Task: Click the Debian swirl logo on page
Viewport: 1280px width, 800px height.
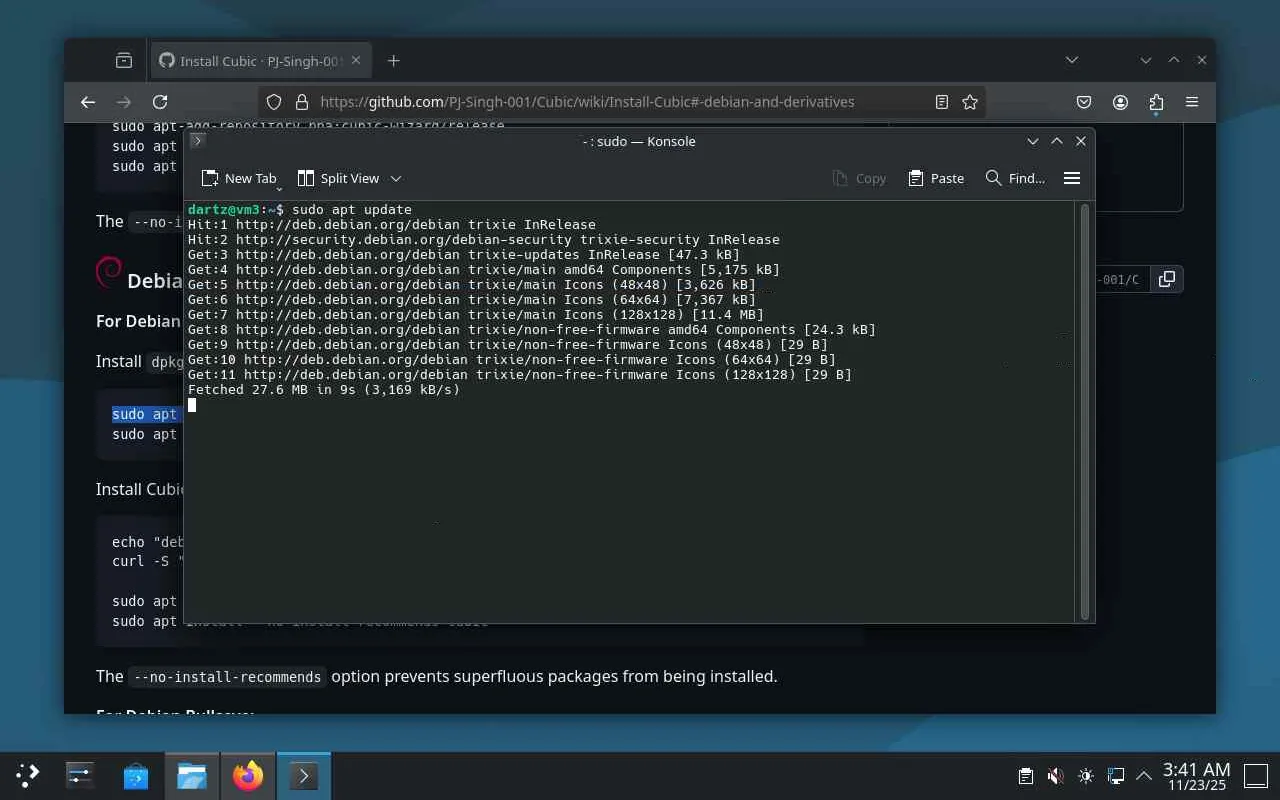Action: pos(109,272)
